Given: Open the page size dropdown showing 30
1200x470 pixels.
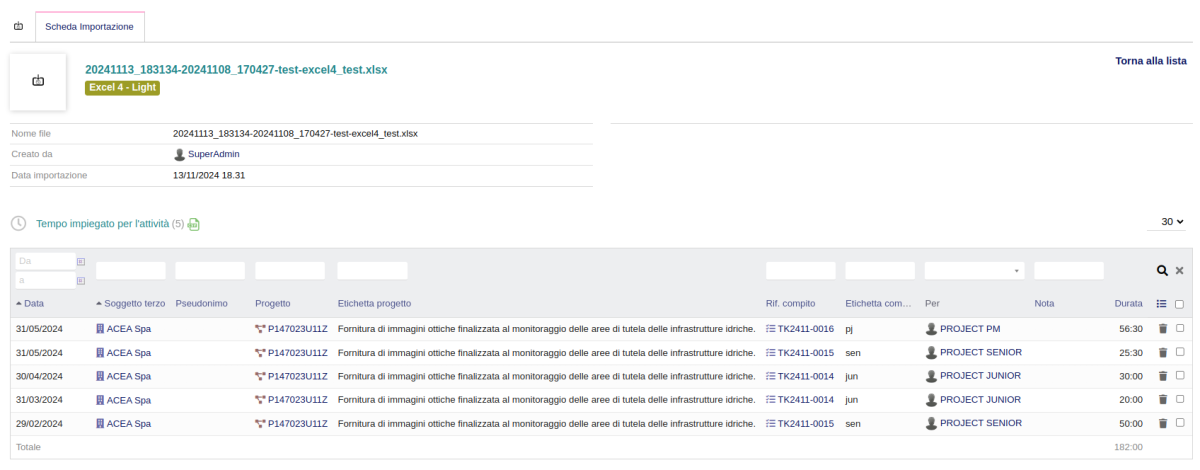Looking at the screenshot, I should (1172, 221).
